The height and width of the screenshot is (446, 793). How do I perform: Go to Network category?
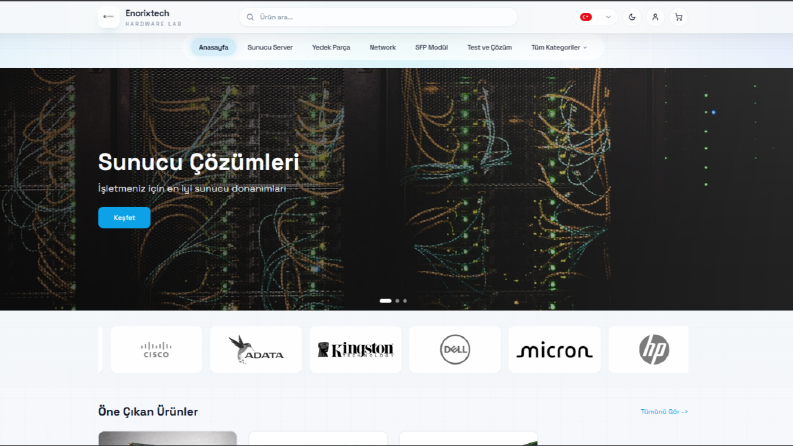[x=382, y=48]
